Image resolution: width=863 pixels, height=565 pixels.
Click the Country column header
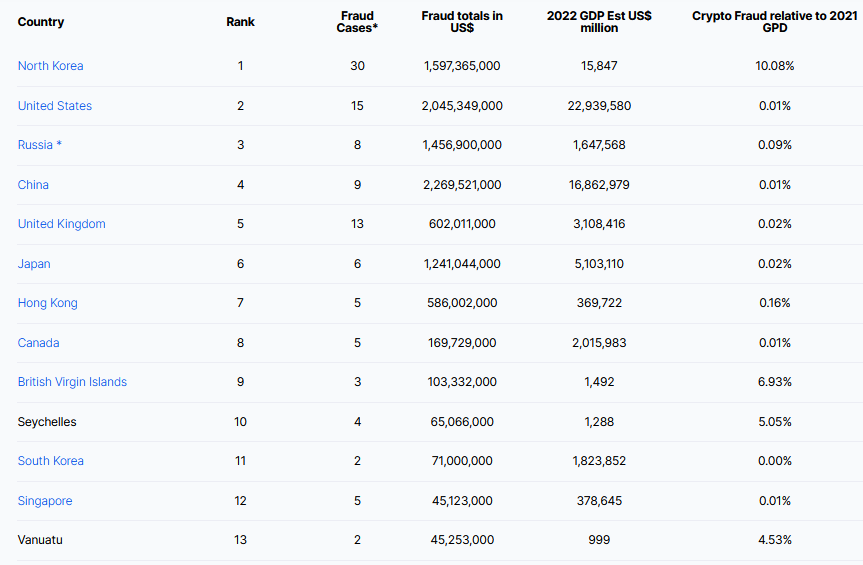(40, 22)
